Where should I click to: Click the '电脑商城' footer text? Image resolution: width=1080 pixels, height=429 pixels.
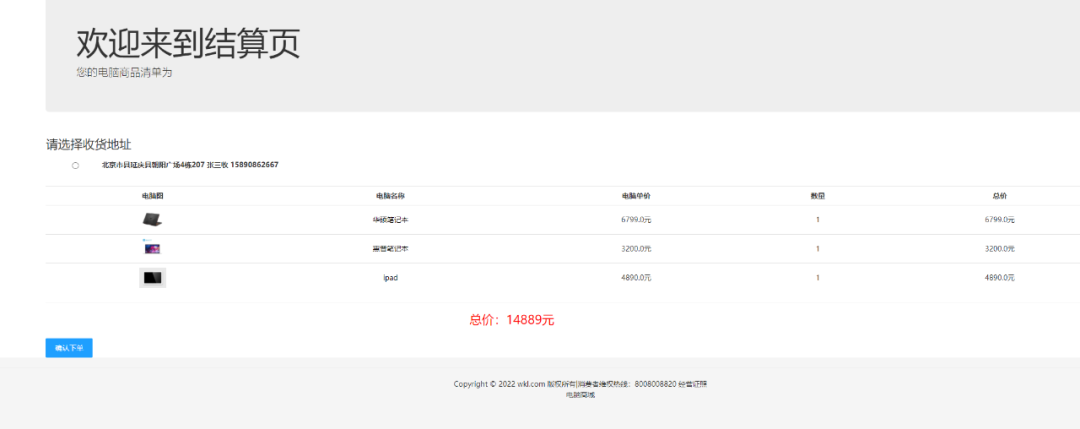click(580, 395)
